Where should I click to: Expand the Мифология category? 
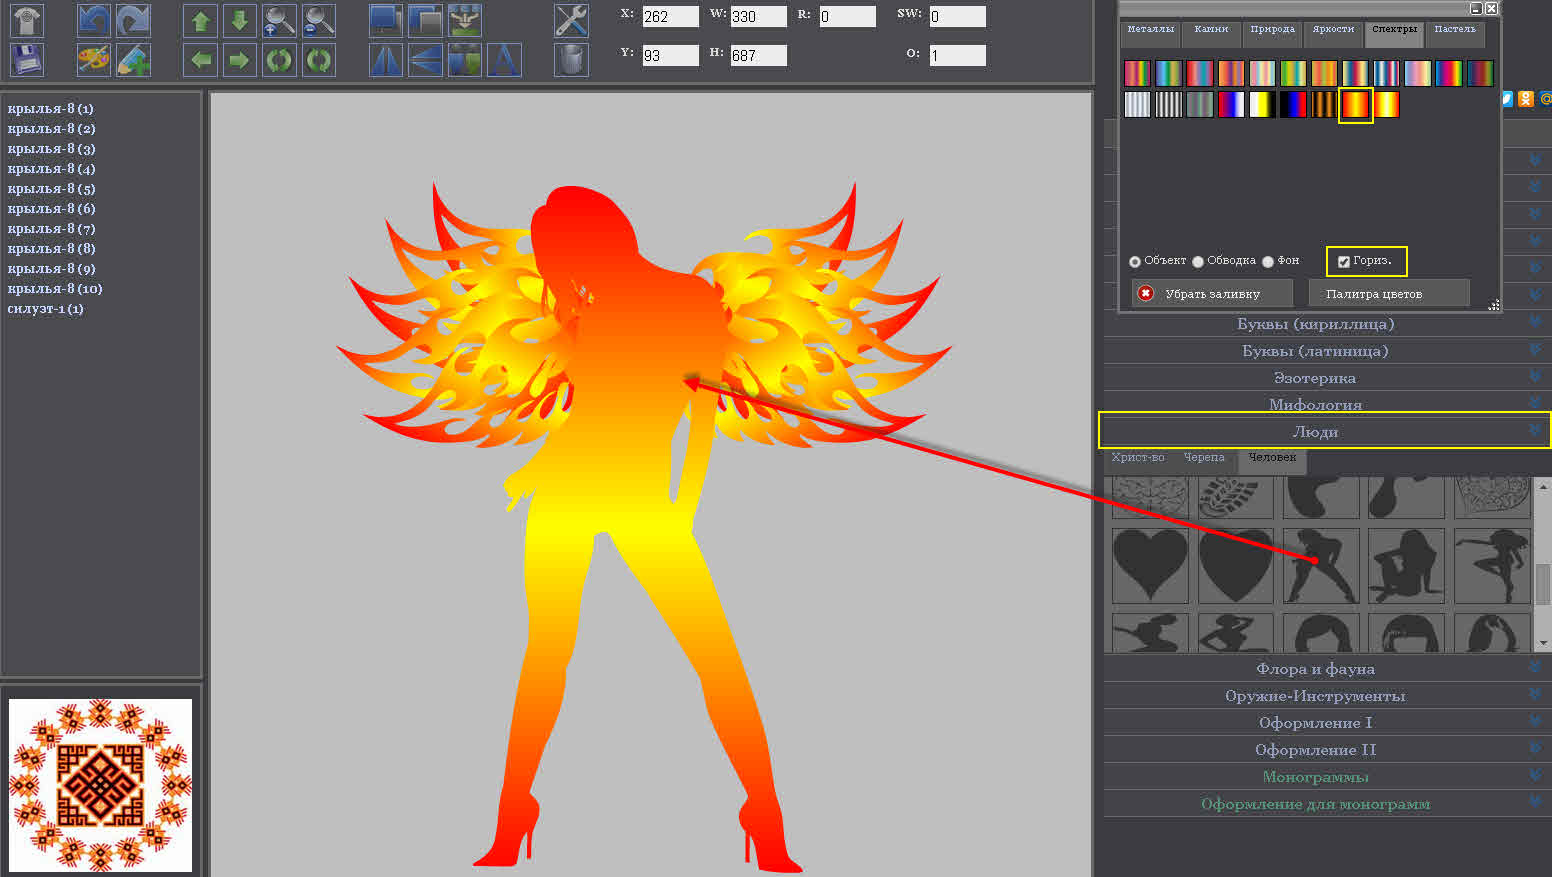(x=1315, y=404)
